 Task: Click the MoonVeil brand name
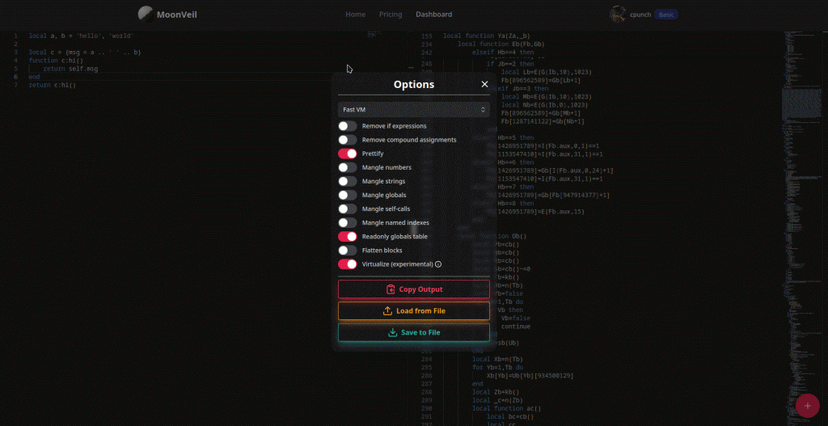(177, 15)
